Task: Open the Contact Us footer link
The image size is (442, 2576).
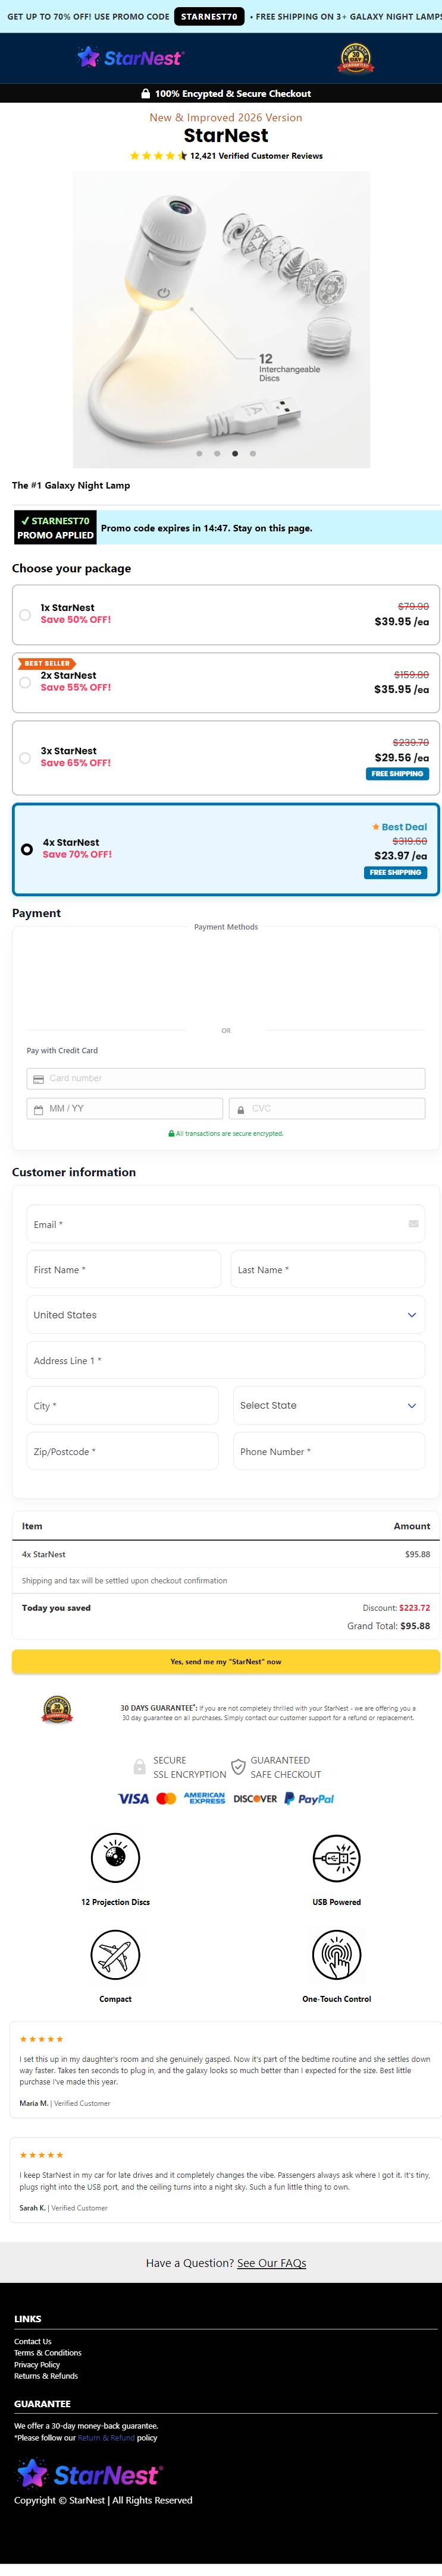Action: click(33, 2341)
